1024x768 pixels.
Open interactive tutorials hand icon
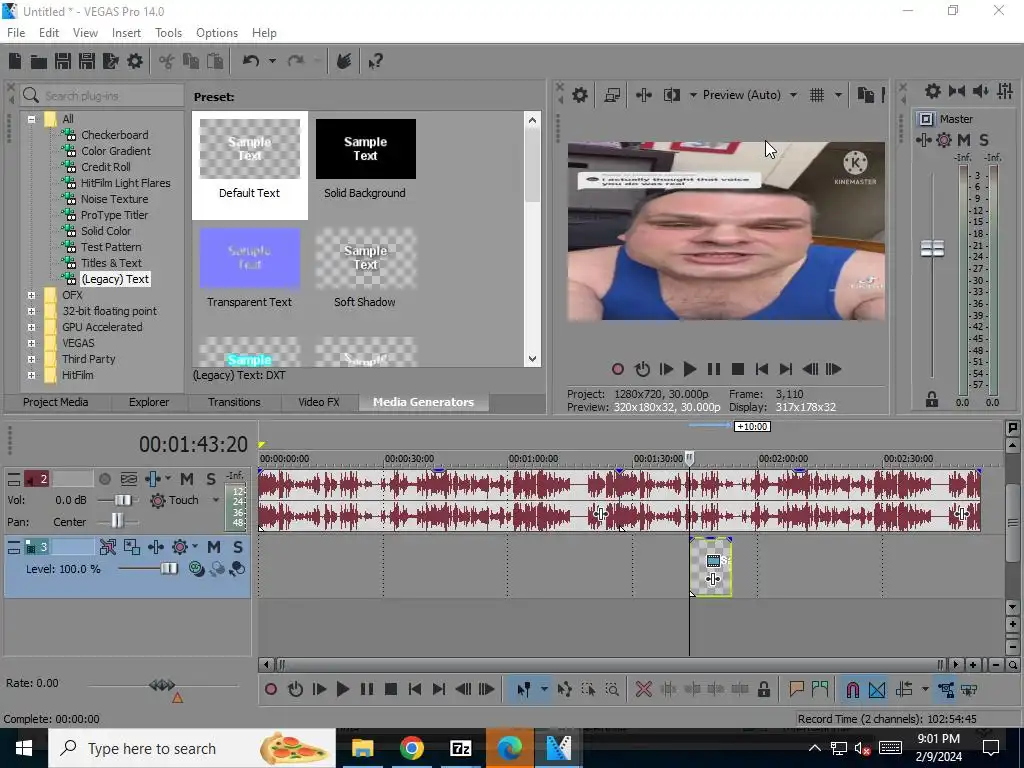(344, 61)
